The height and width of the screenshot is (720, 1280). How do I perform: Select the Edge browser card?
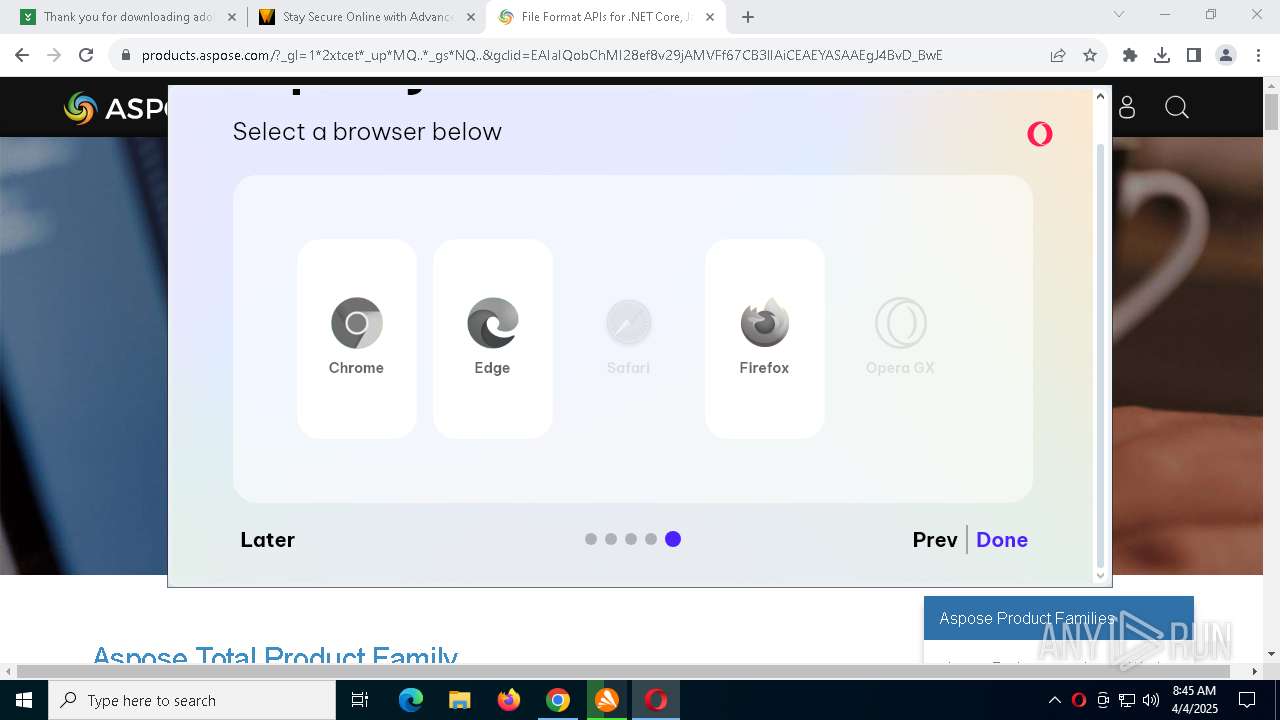(x=493, y=338)
